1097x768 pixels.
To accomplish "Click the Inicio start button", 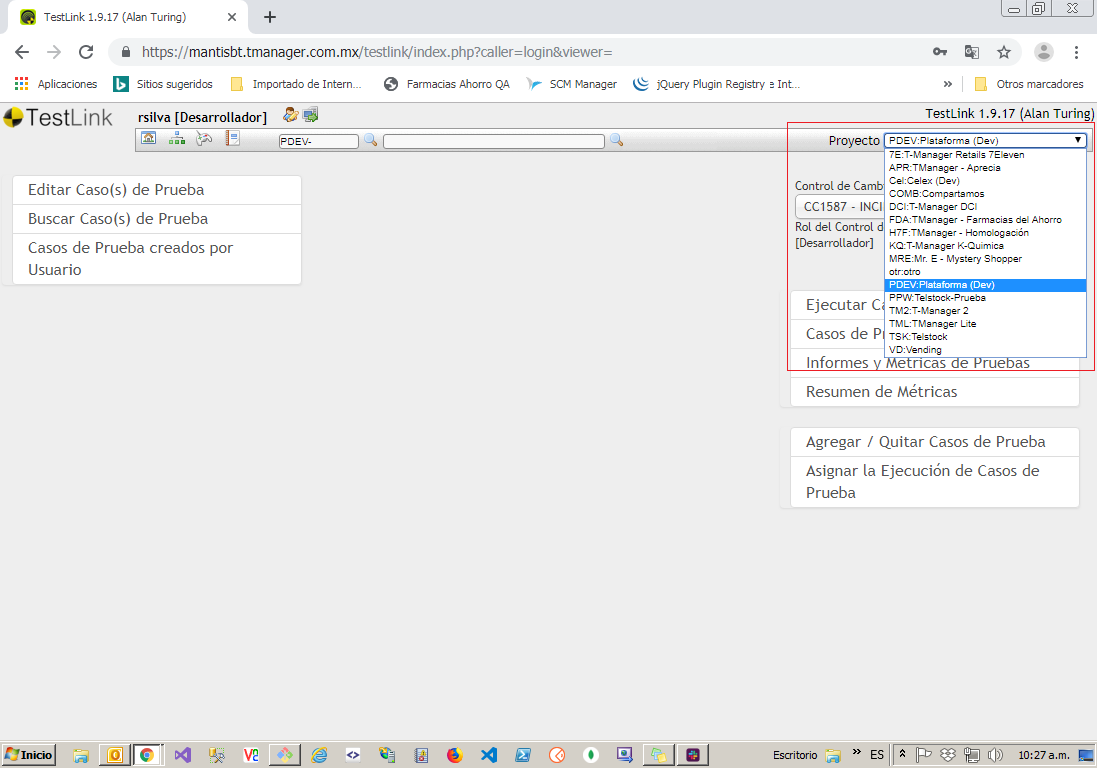I will tap(29, 755).
